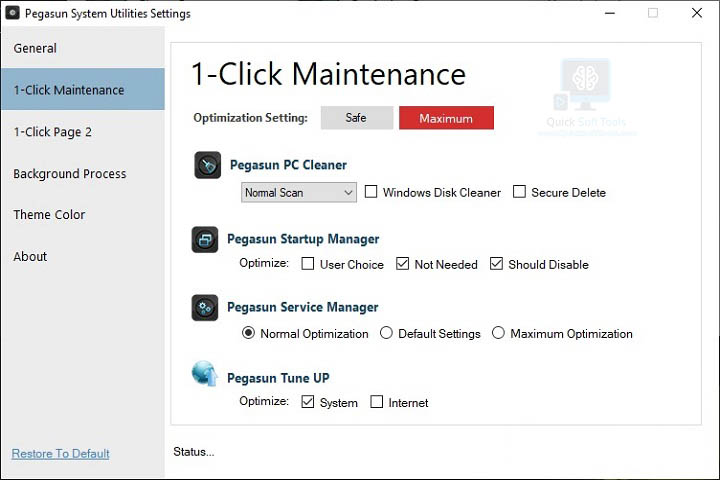Switch to Theme Color page
The height and width of the screenshot is (480, 720).
point(83,215)
